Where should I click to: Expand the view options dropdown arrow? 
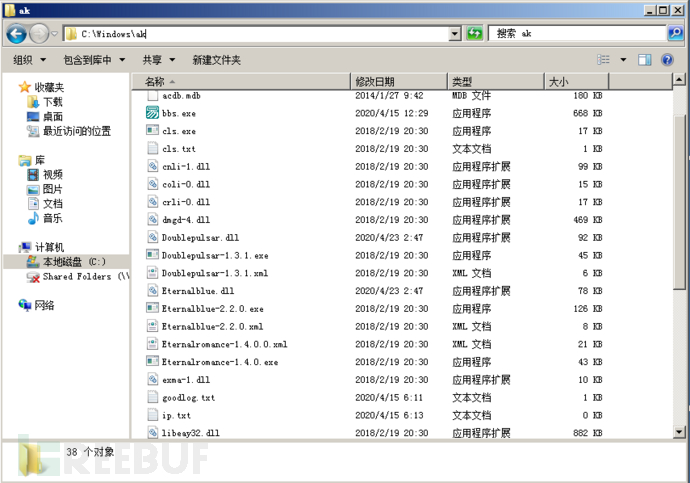(623, 59)
